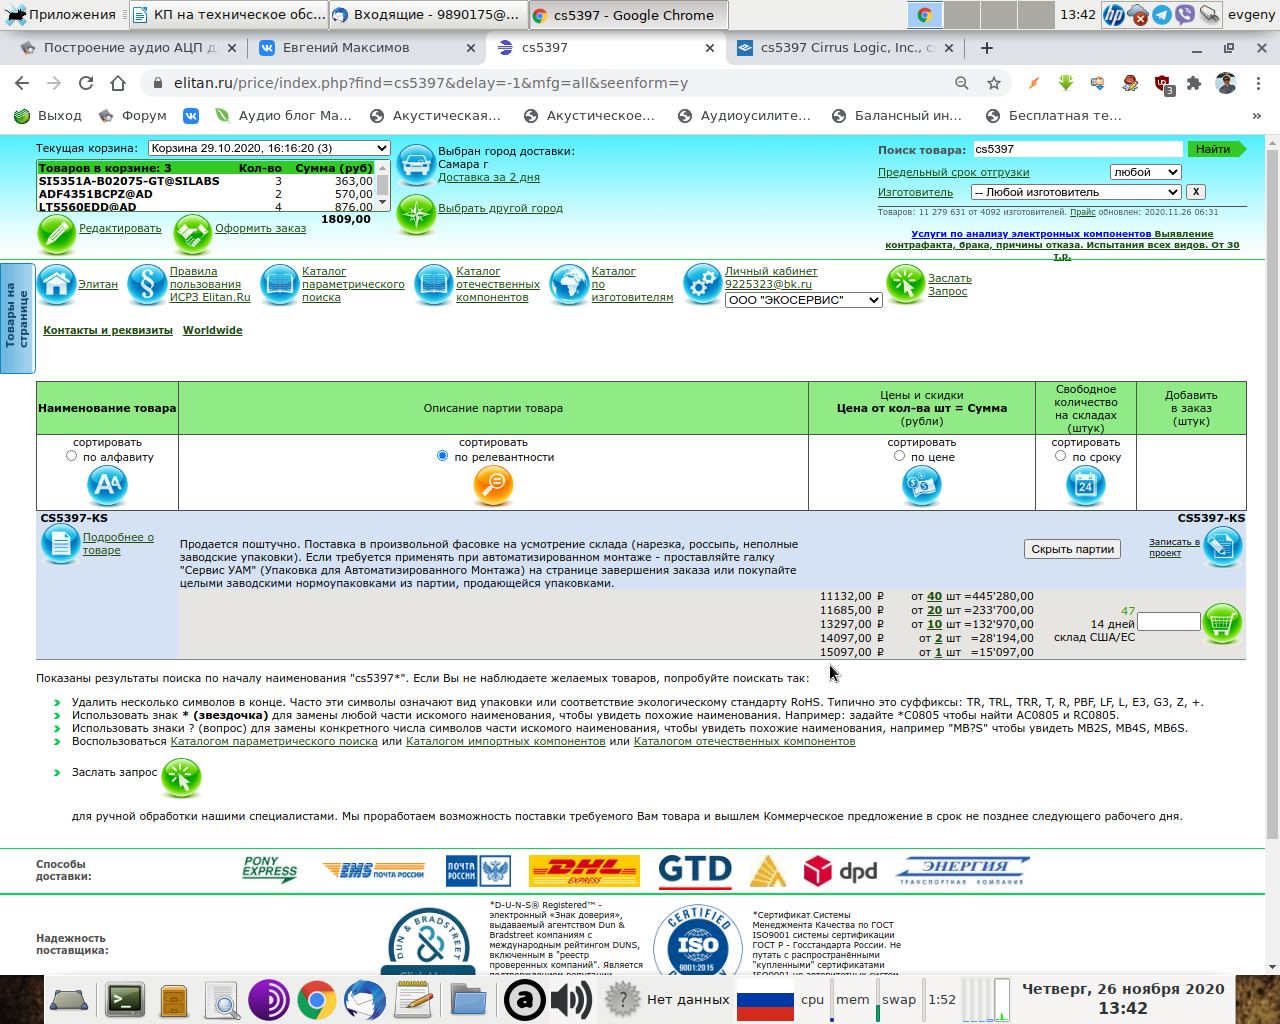
Task: Expand the bookmarks overflow chevron
Action: [1257, 116]
